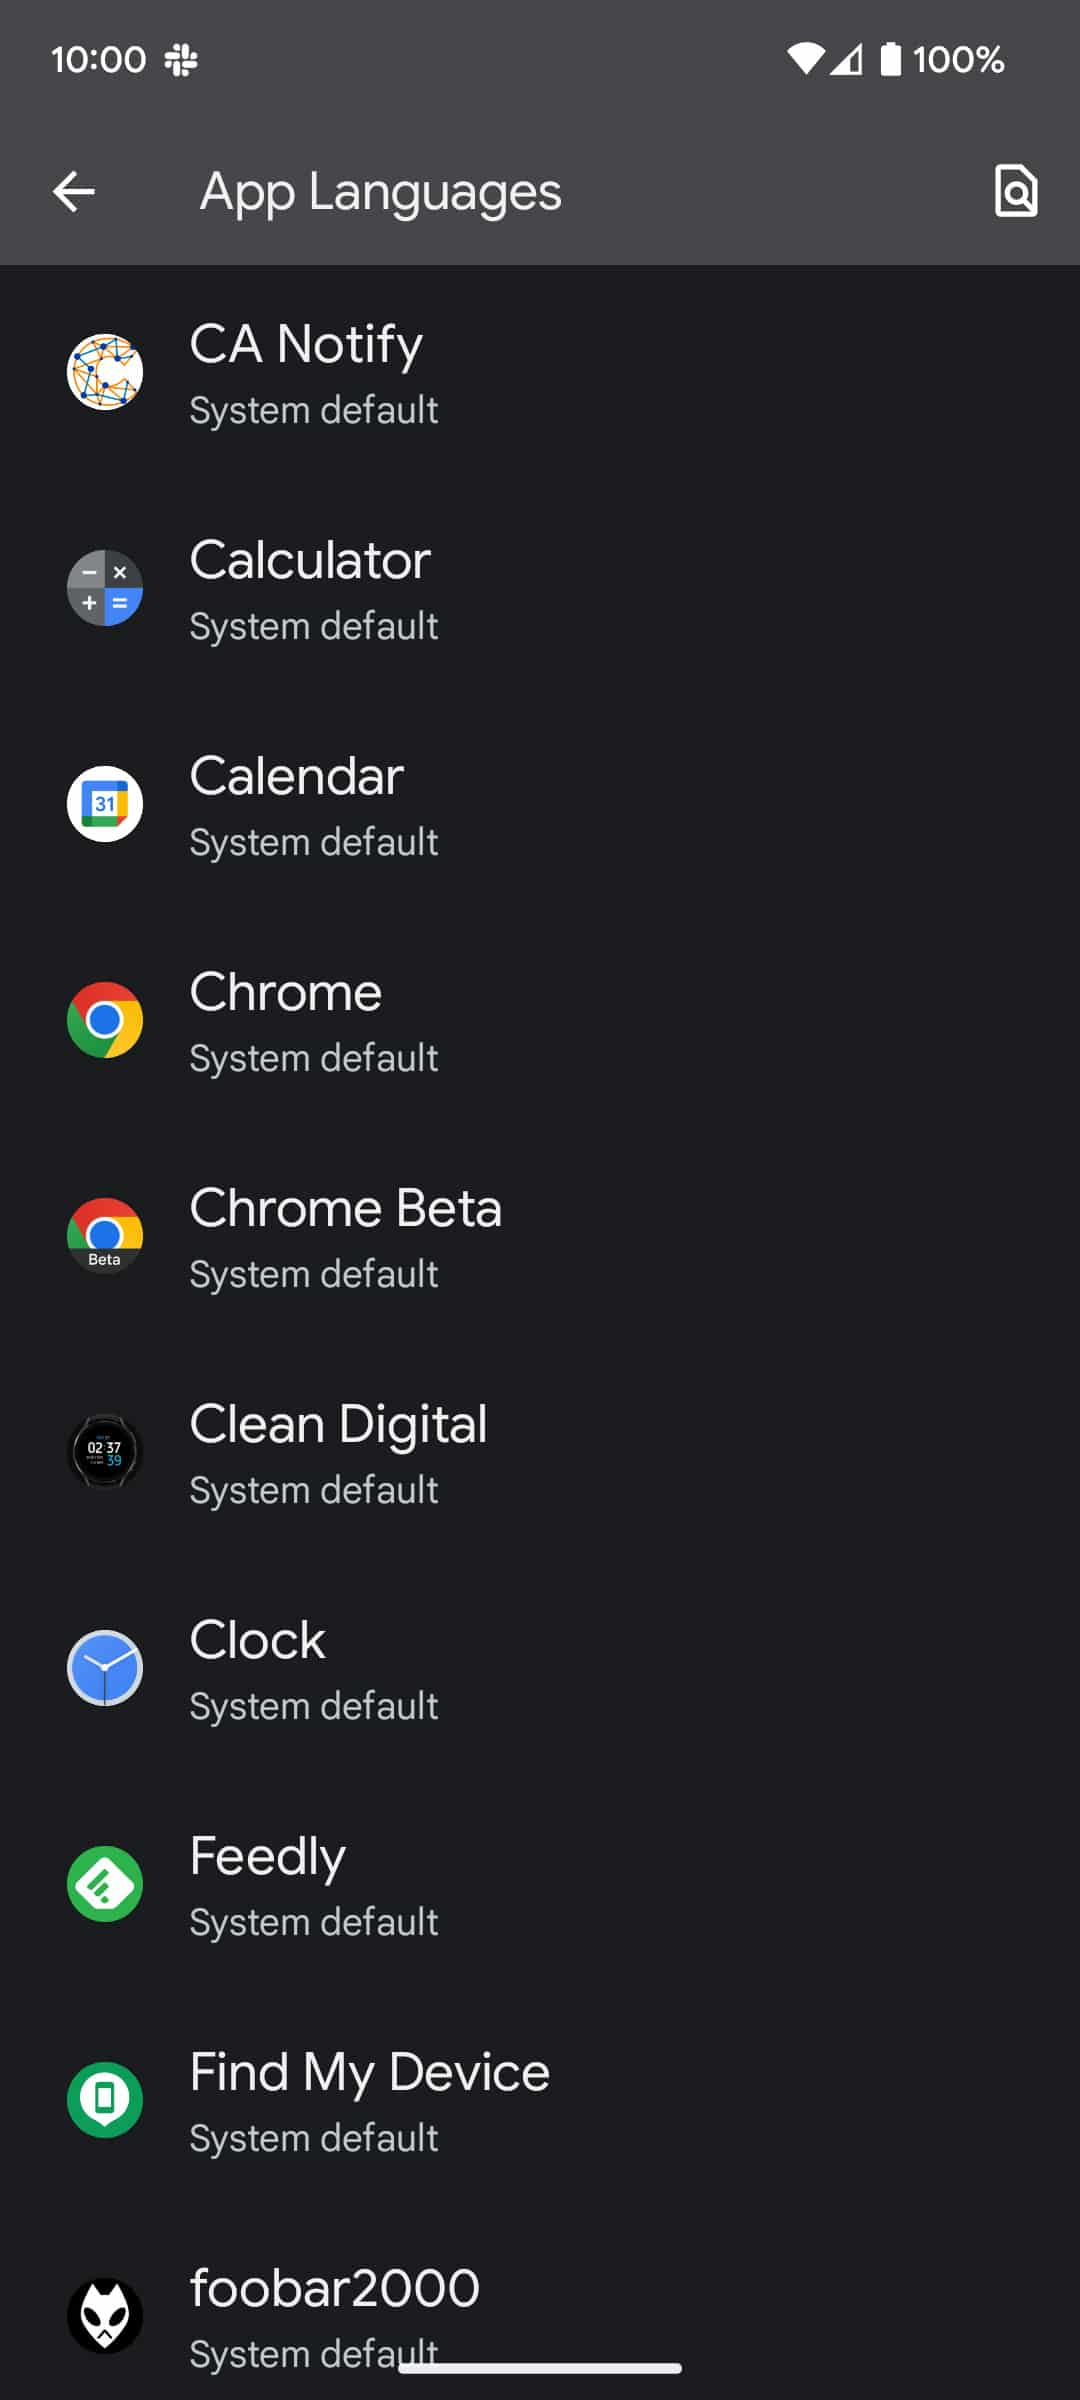
Task: Tap the Google Calendar icon
Action: 105,804
